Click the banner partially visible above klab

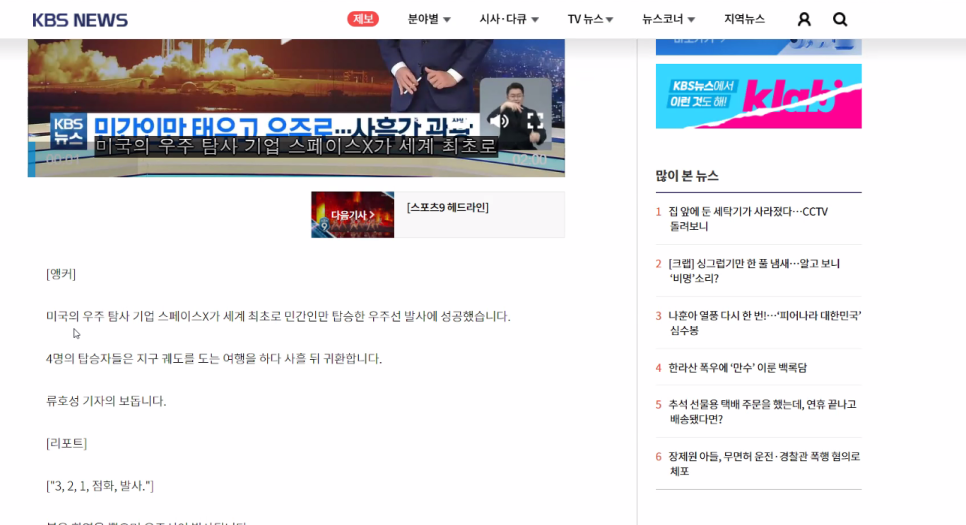tap(758, 47)
